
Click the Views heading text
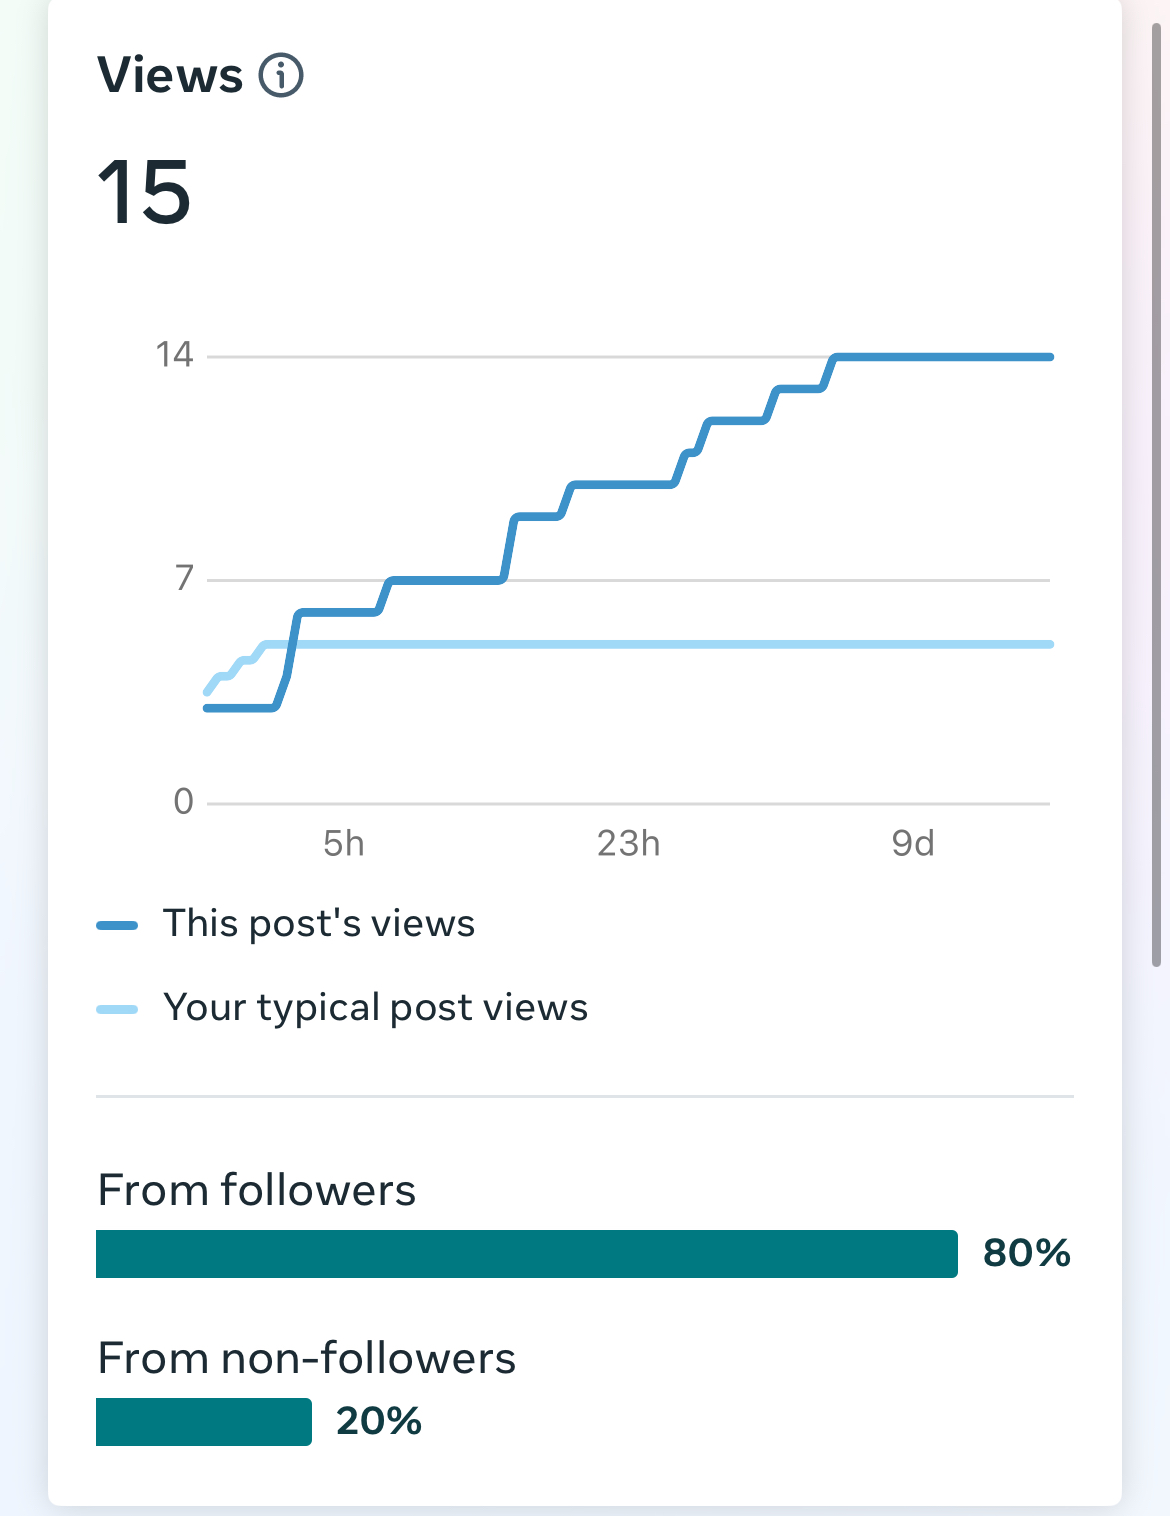170,76
